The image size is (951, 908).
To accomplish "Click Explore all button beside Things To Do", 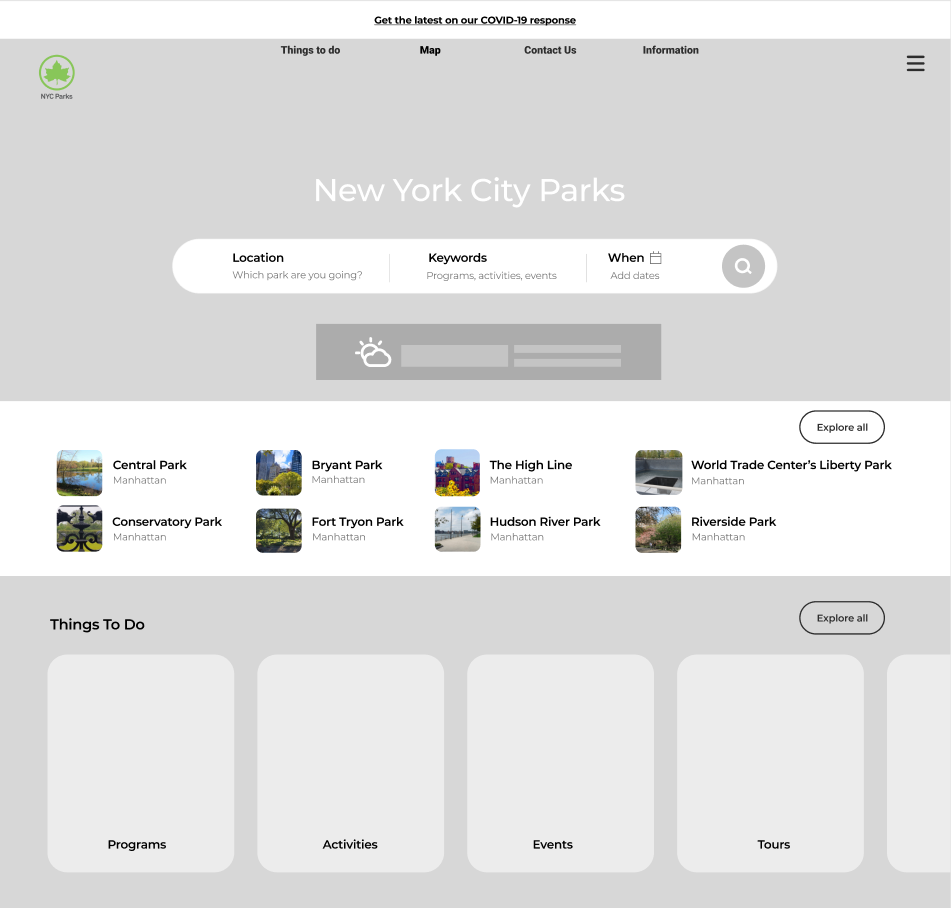I will click(x=842, y=618).
